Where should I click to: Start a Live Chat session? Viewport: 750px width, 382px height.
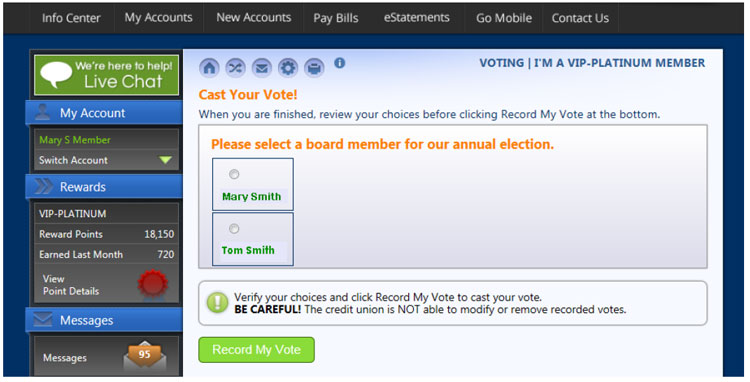coord(107,75)
